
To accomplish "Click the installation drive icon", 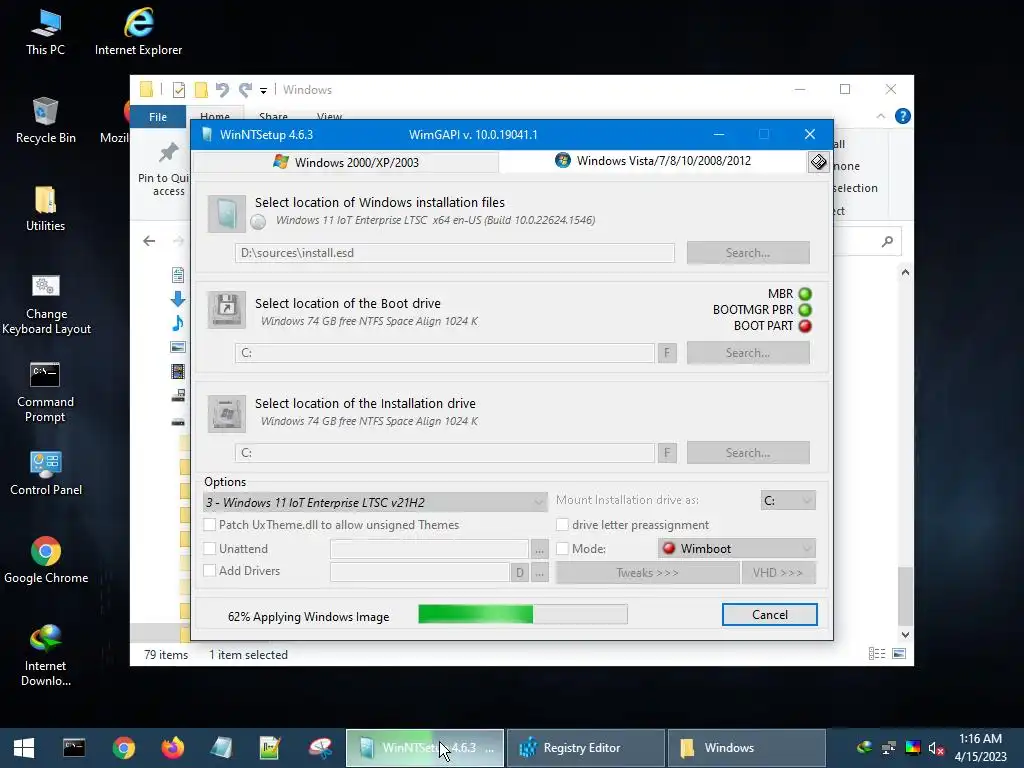I will click(x=227, y=413).
